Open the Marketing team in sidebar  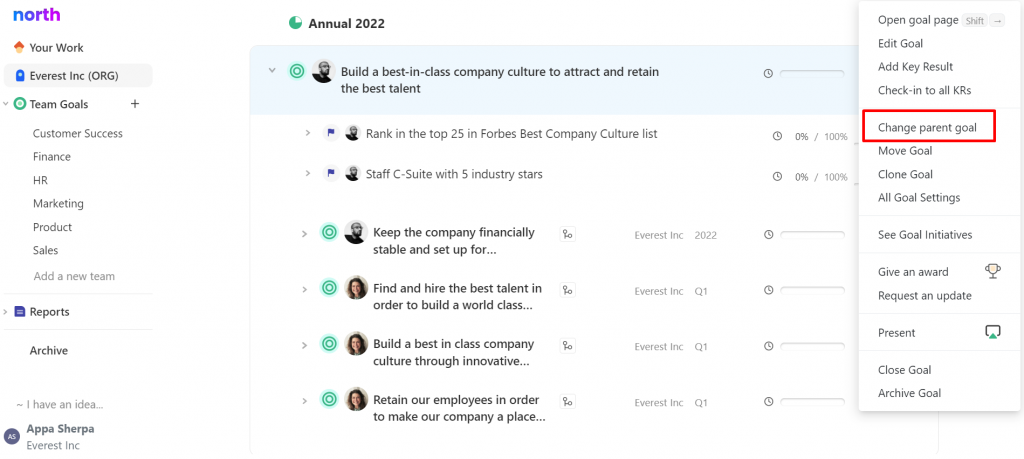click(58, 204)
